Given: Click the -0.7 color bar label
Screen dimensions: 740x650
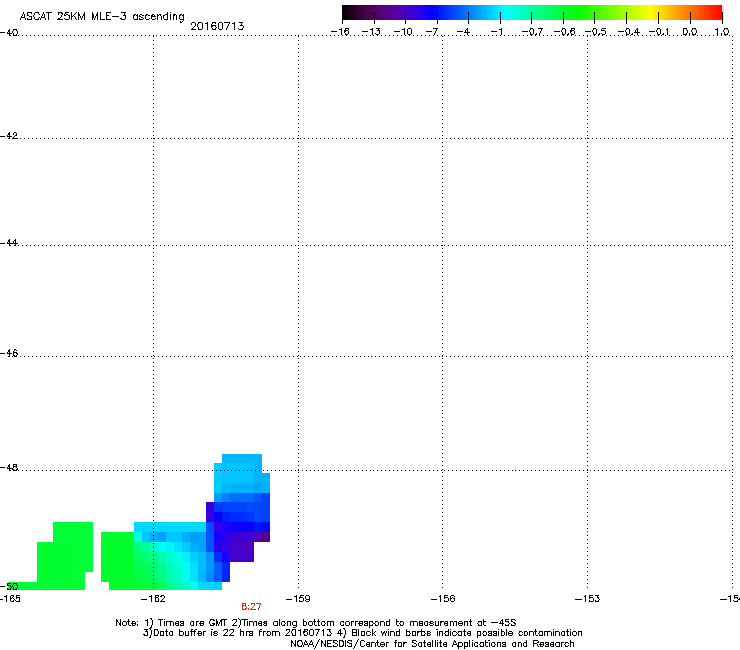Looking at the screenshot, I should pos(532,32).
